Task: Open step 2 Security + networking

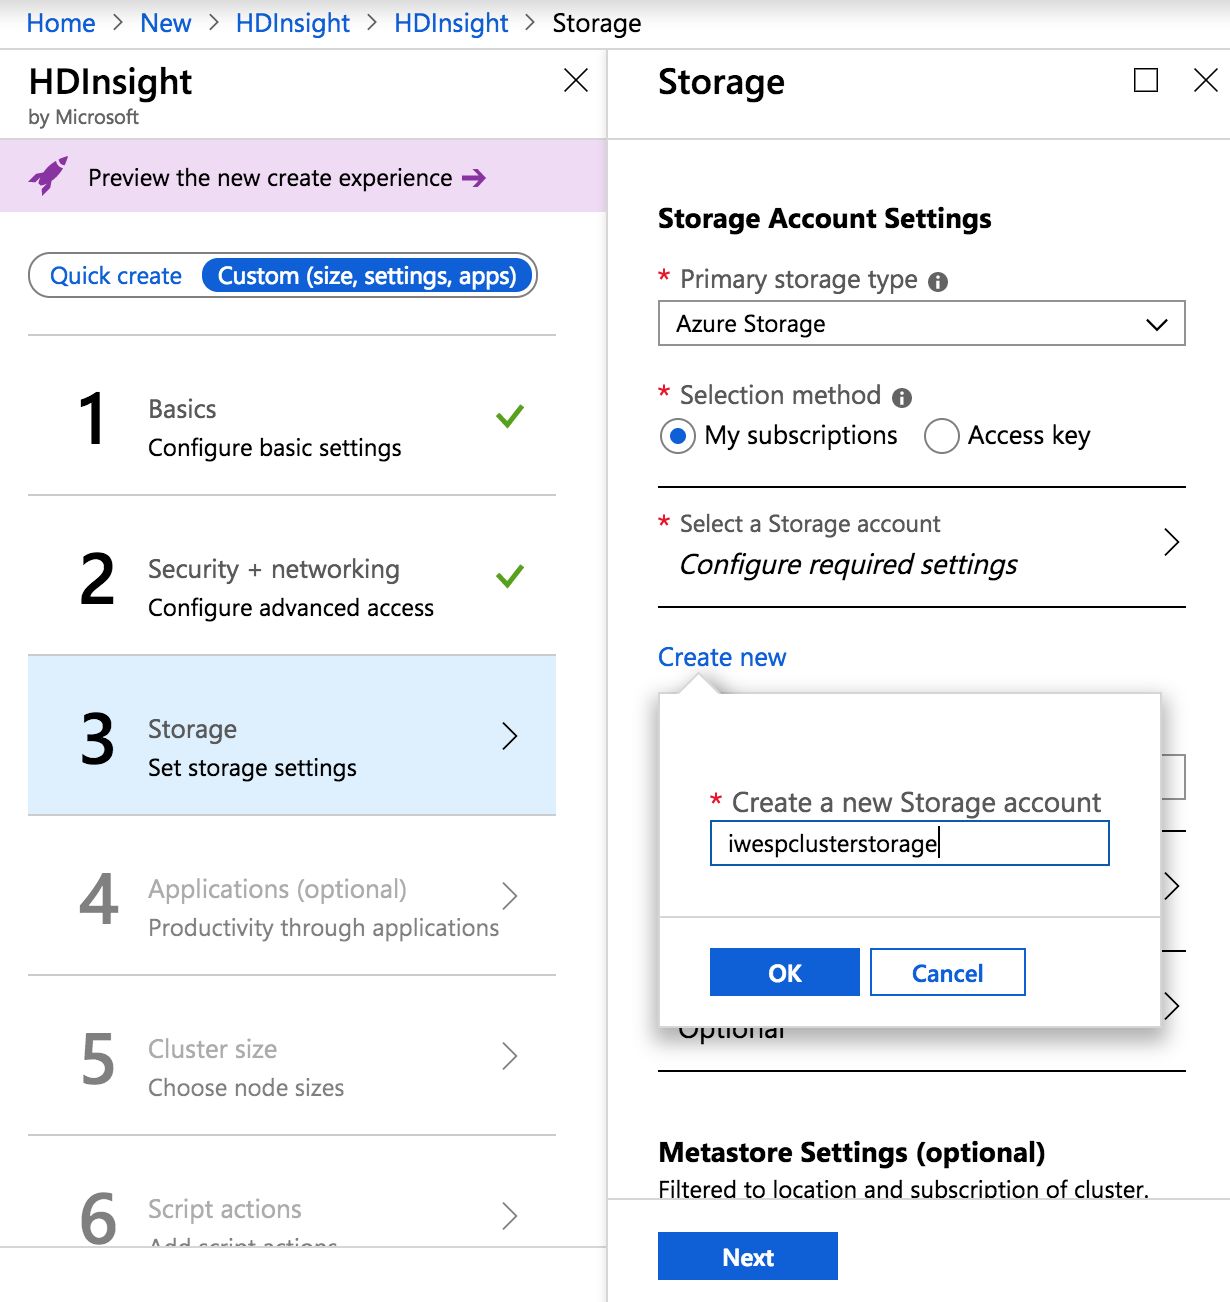Action: tap(292, 575)
